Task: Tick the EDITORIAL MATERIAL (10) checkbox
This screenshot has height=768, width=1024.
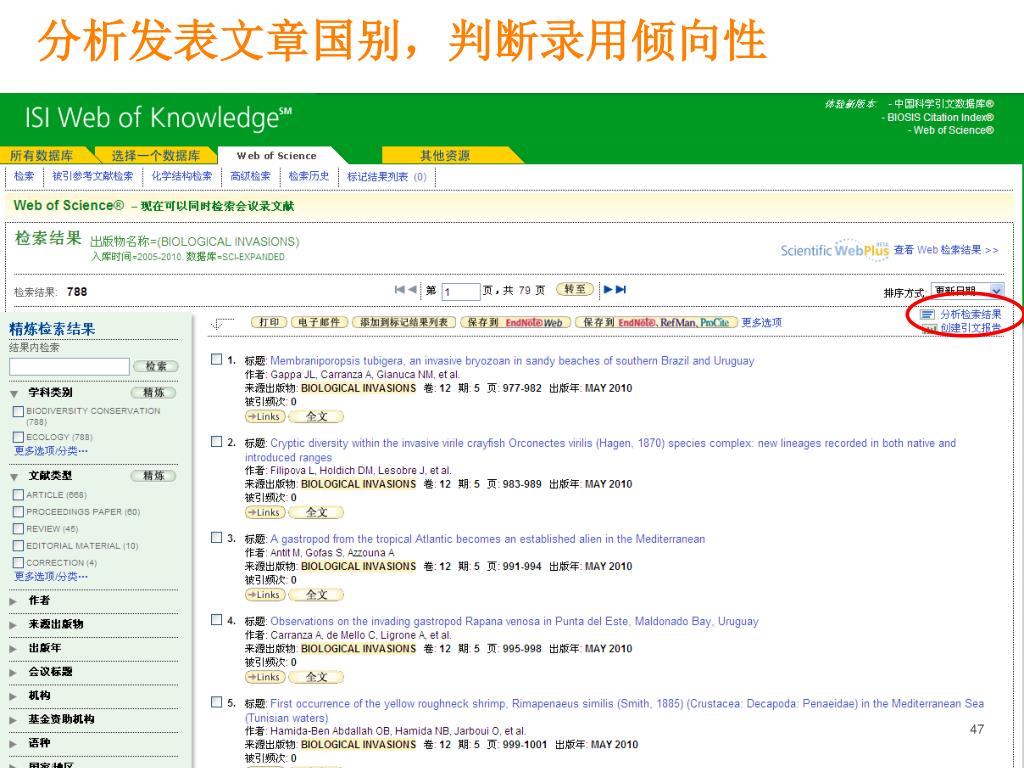Action: pyautogui.click(x=18, y=546)
